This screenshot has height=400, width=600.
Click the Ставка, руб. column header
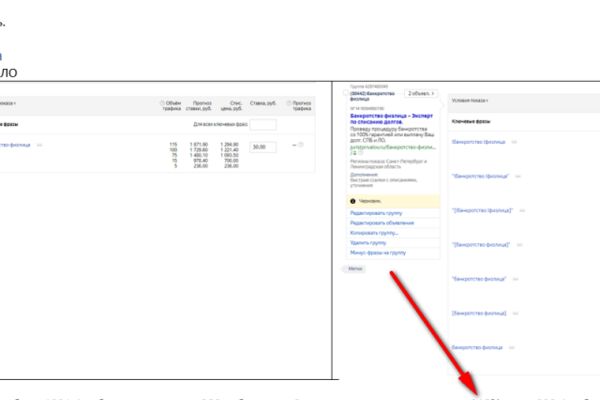tap(263, 103)
